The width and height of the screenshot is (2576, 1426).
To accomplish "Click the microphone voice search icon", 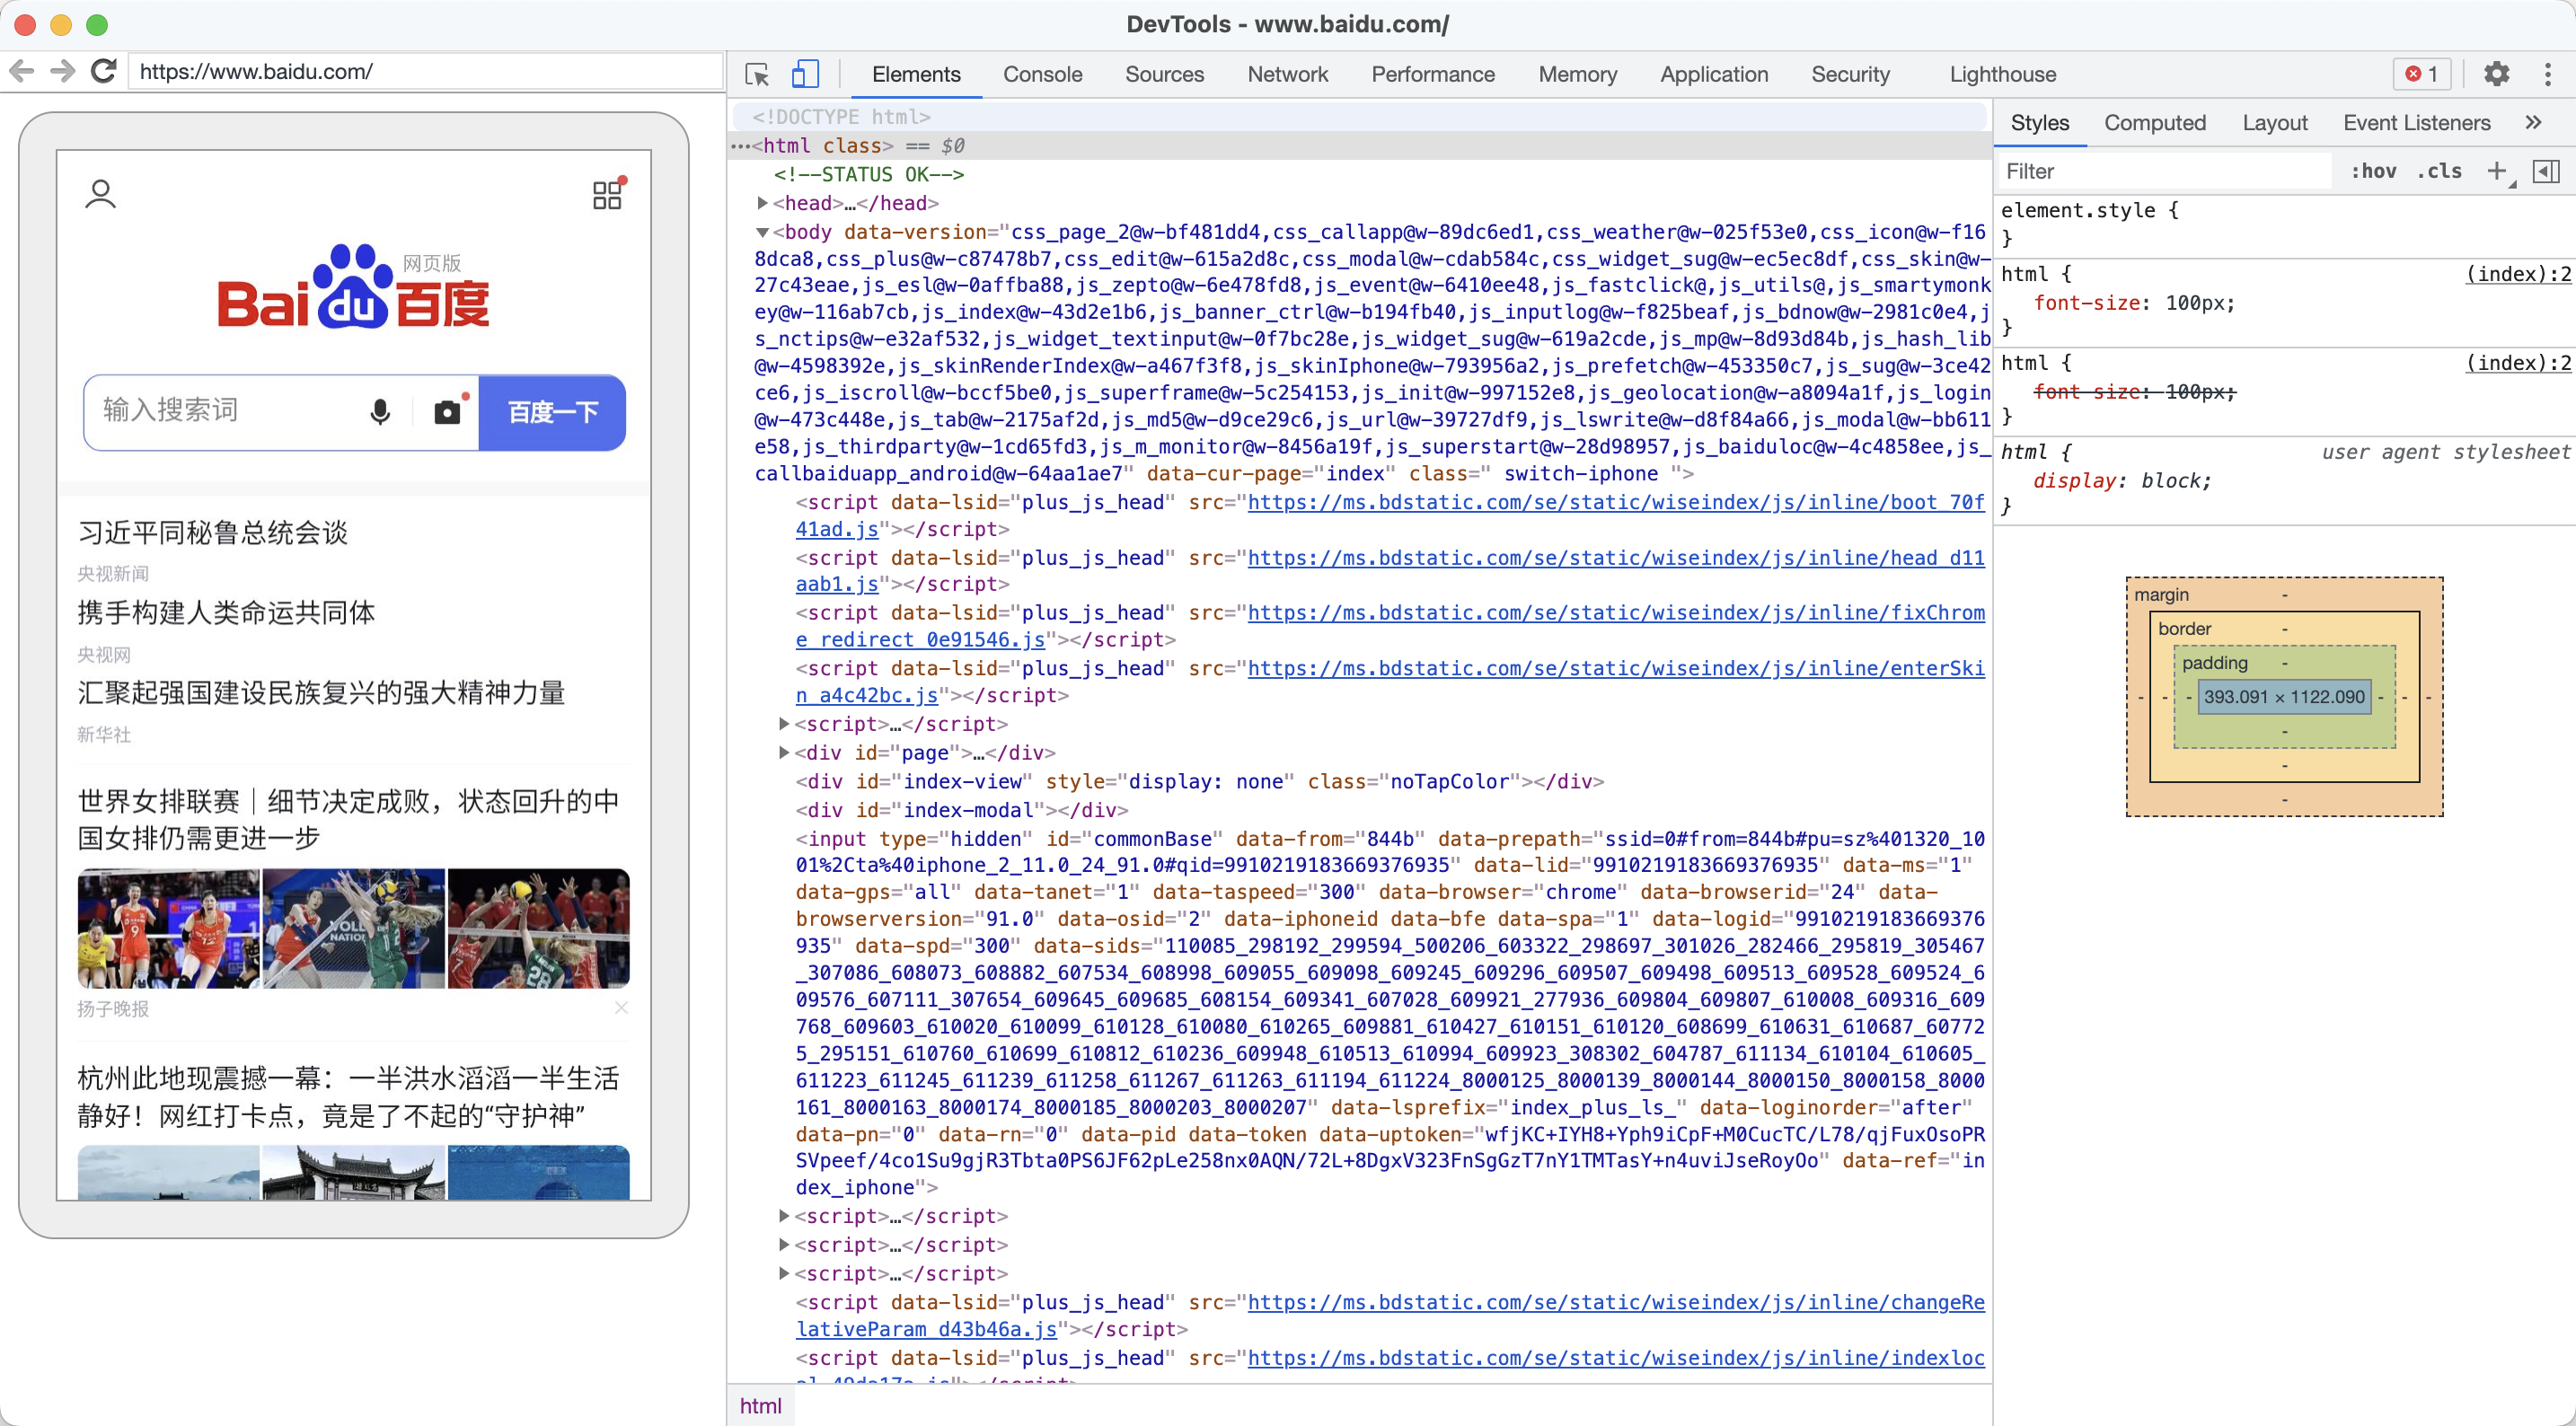I will tap(380, 412).
